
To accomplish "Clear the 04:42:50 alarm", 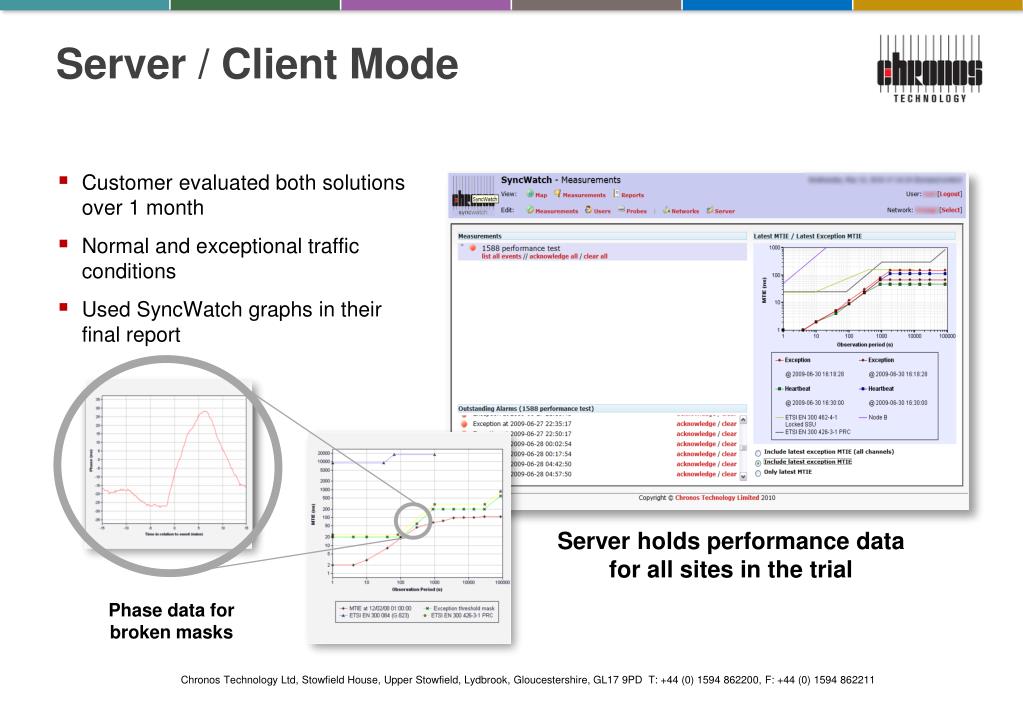I will pyautogui.click(x=729, y=464).
